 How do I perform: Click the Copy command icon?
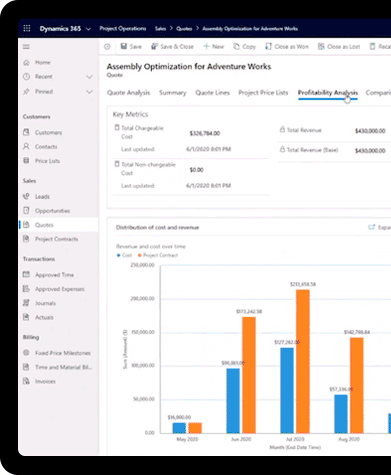tap(236, 46)
